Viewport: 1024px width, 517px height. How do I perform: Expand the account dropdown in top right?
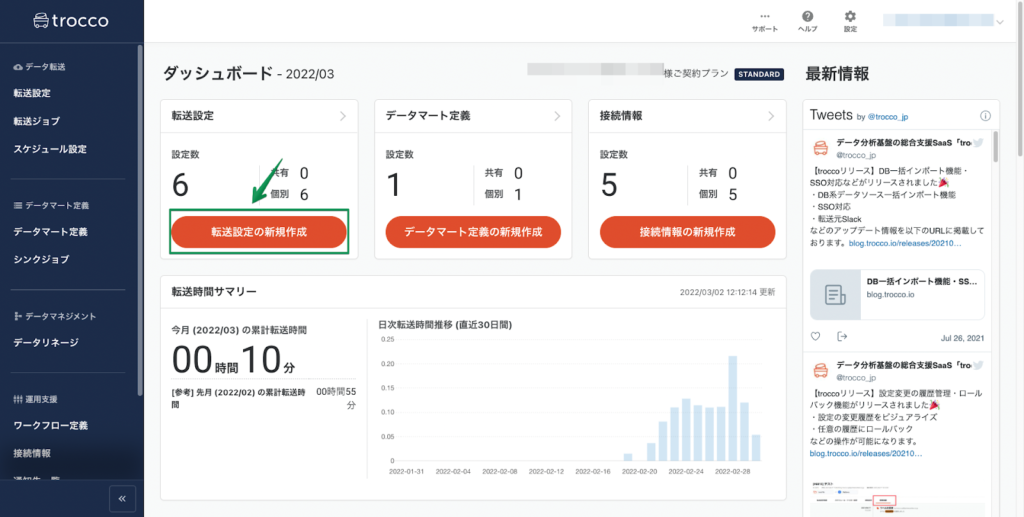[1000, 21]
